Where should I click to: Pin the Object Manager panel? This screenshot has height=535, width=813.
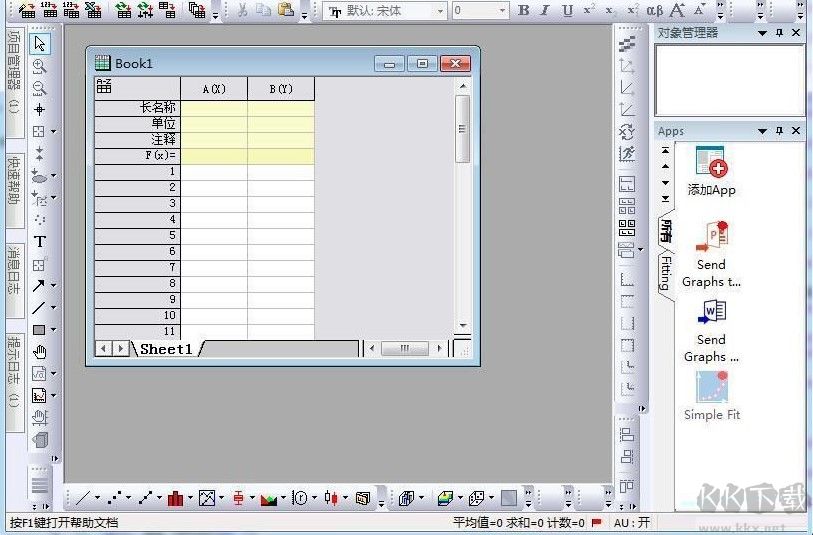[779, 33]
